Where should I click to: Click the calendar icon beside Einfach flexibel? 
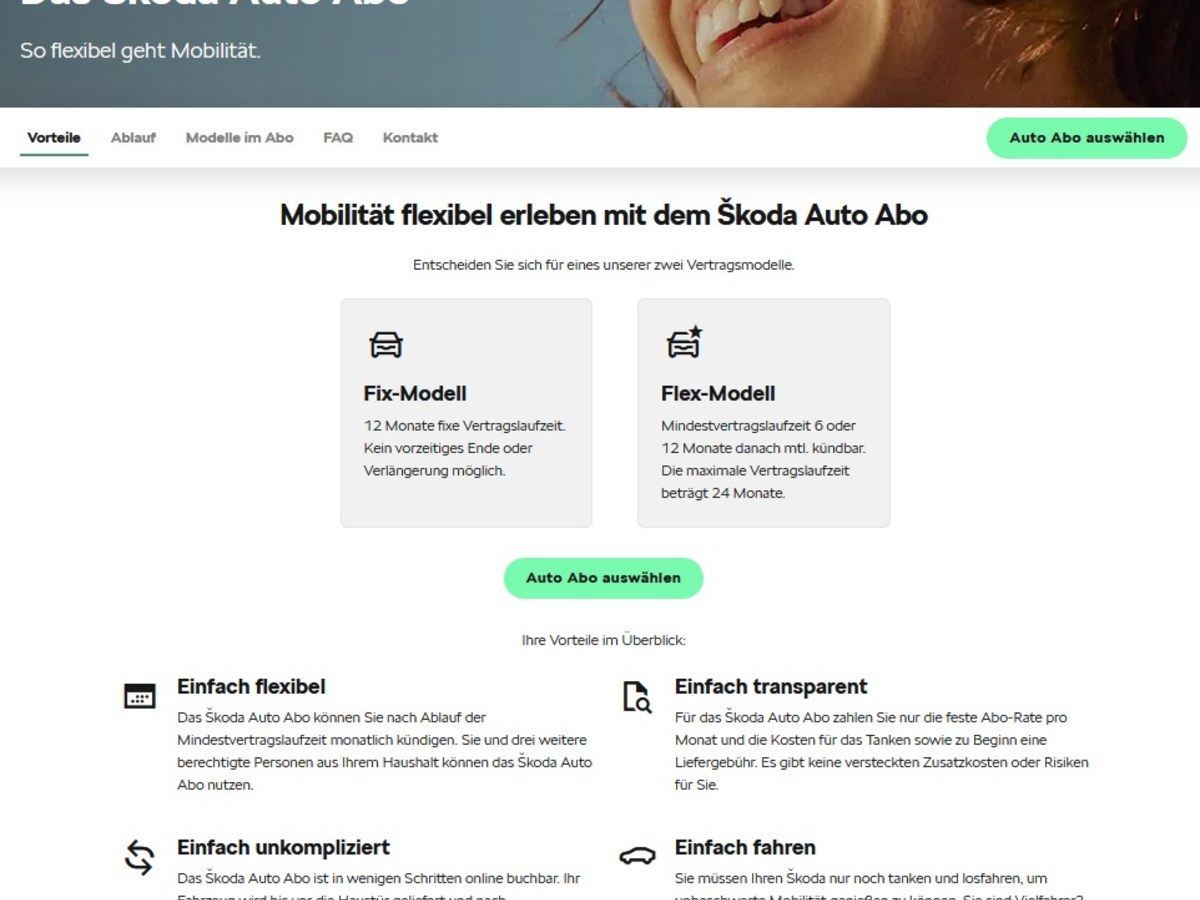[140, 696]
